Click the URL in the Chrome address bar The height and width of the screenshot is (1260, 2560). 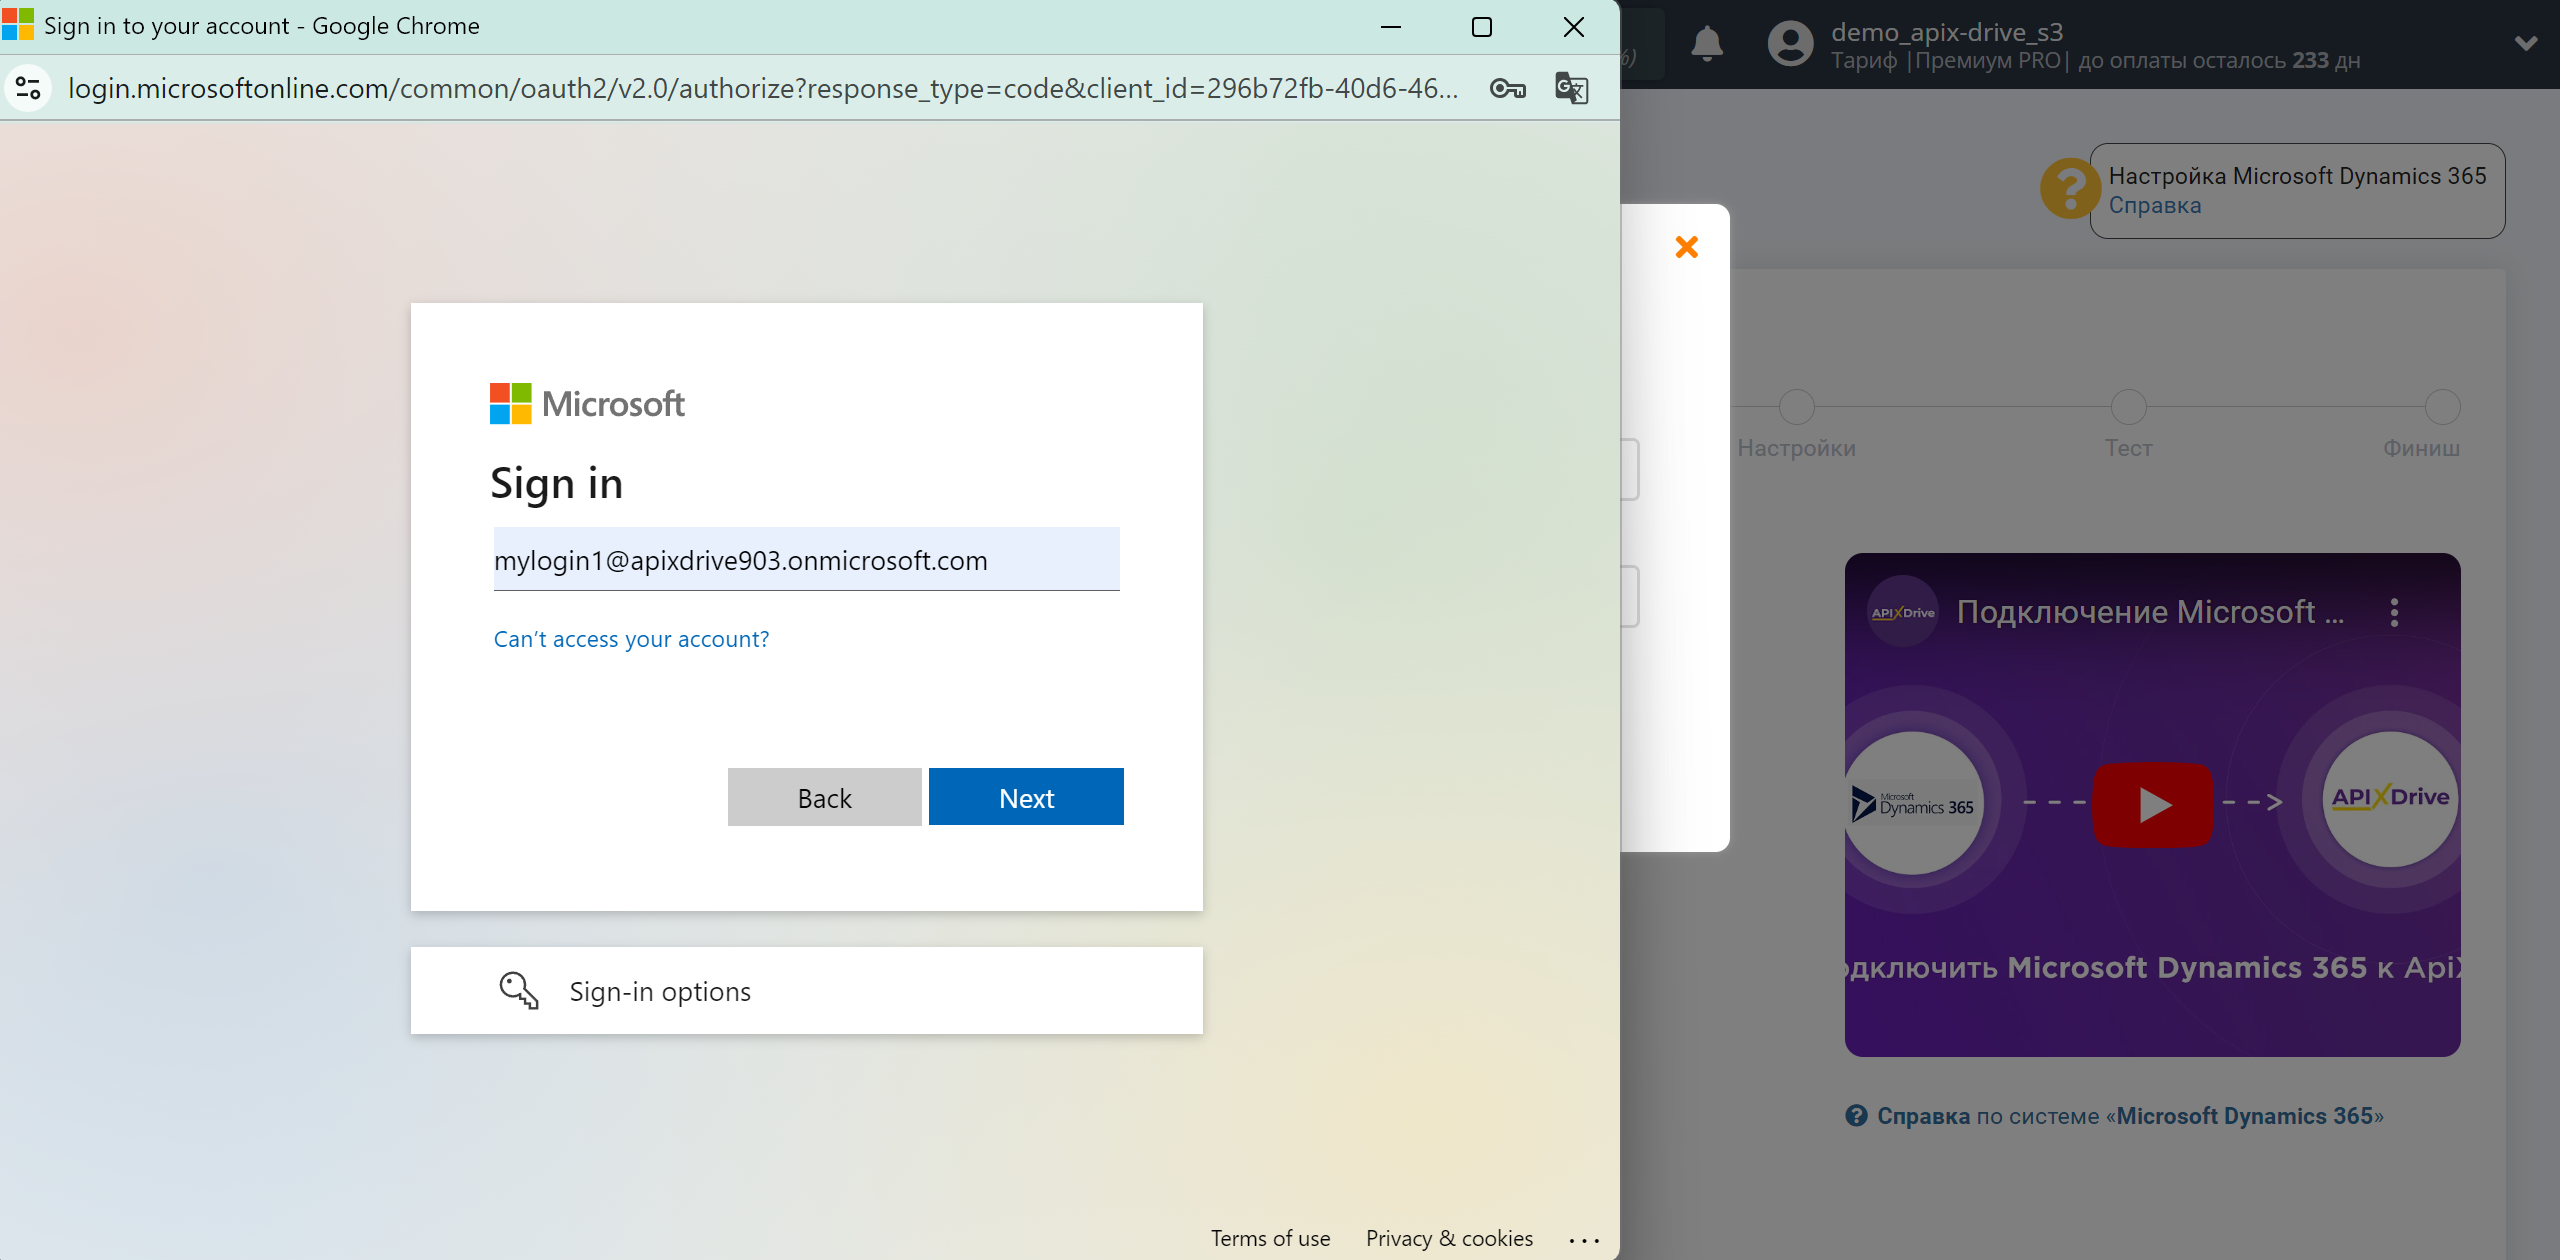tap(763, 88)
